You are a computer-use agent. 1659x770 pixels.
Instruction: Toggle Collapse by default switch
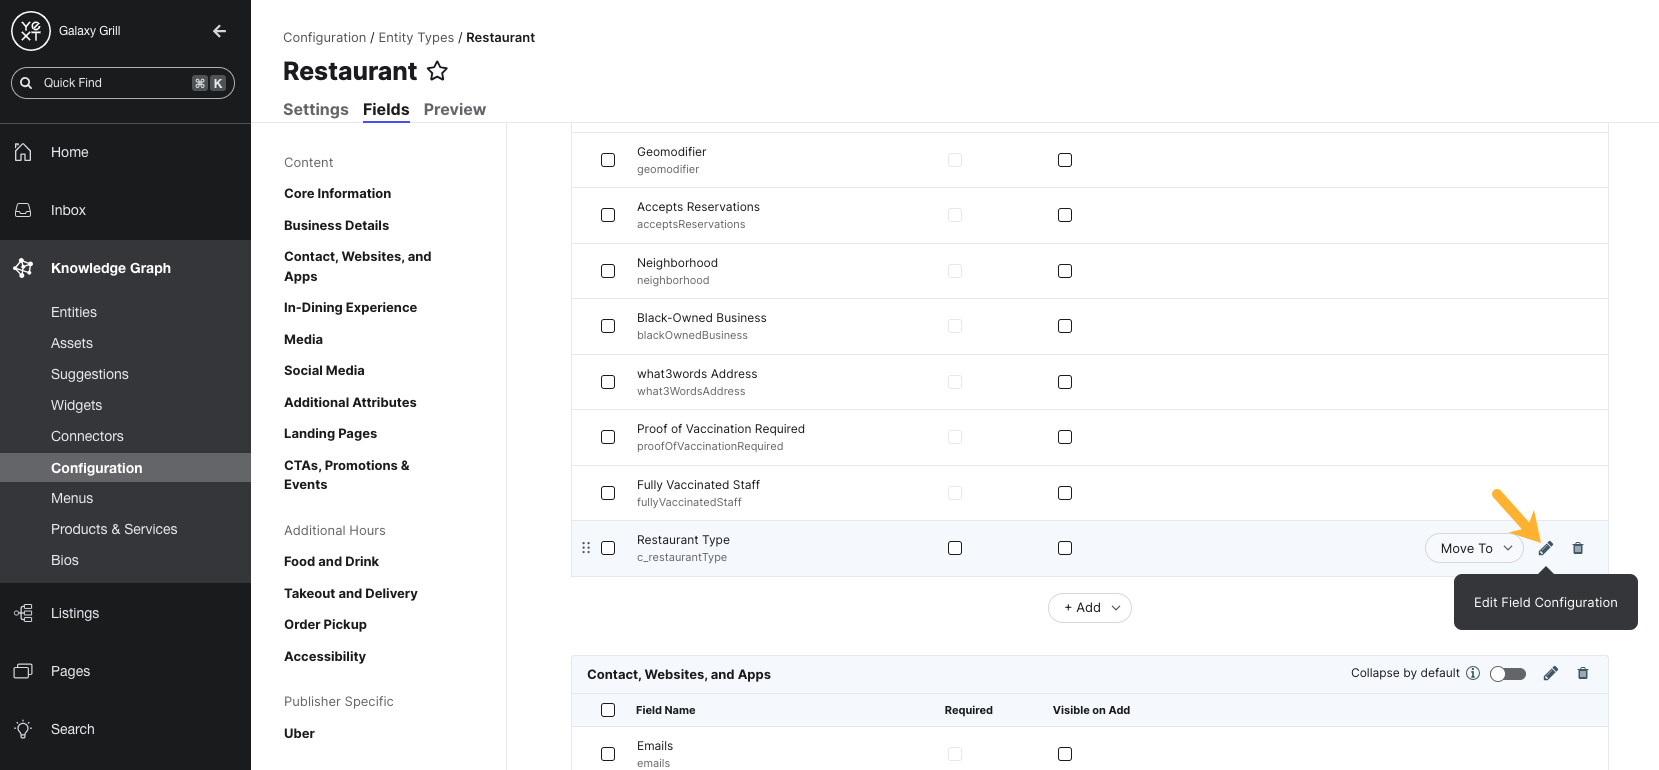click(1508, 674)
